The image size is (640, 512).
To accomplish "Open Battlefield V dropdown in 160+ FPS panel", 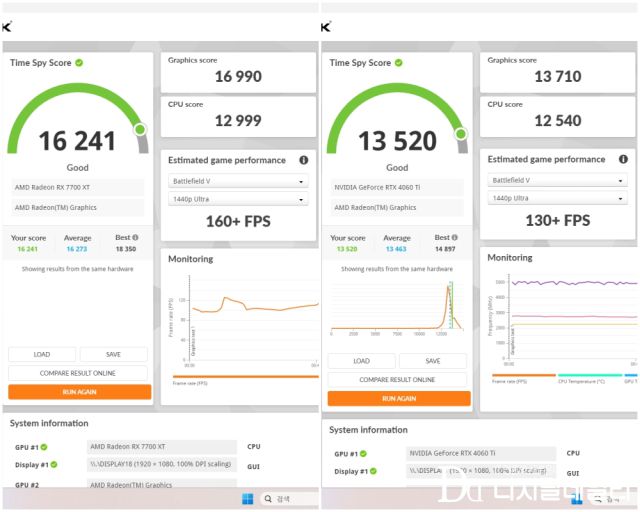I will (238, 182).
